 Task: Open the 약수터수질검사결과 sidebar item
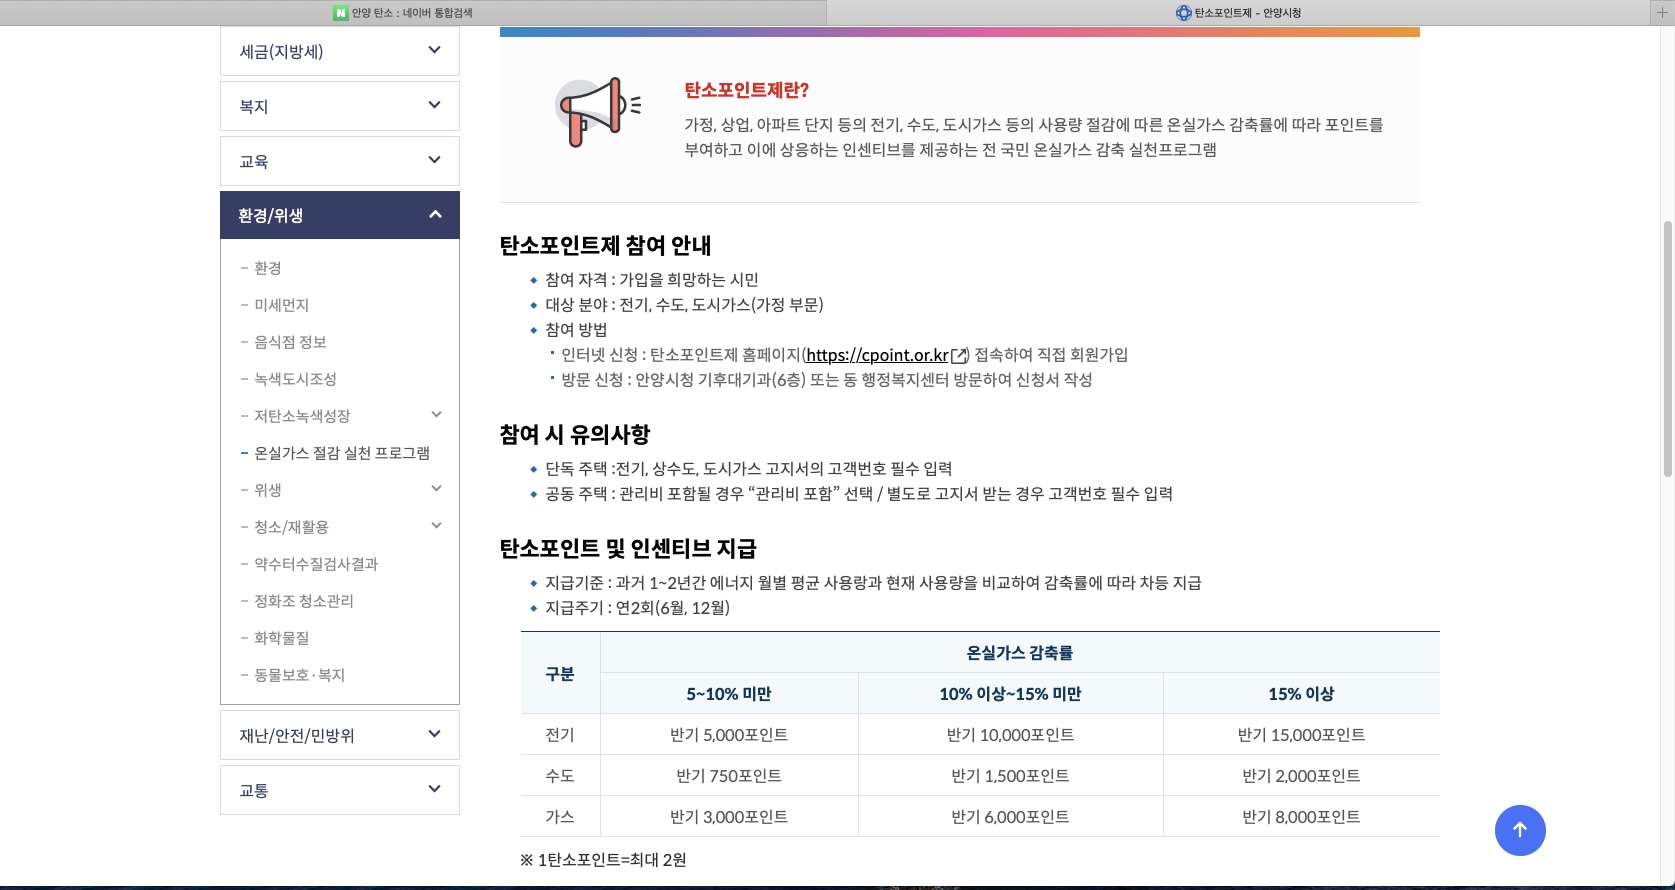point(316,564)
